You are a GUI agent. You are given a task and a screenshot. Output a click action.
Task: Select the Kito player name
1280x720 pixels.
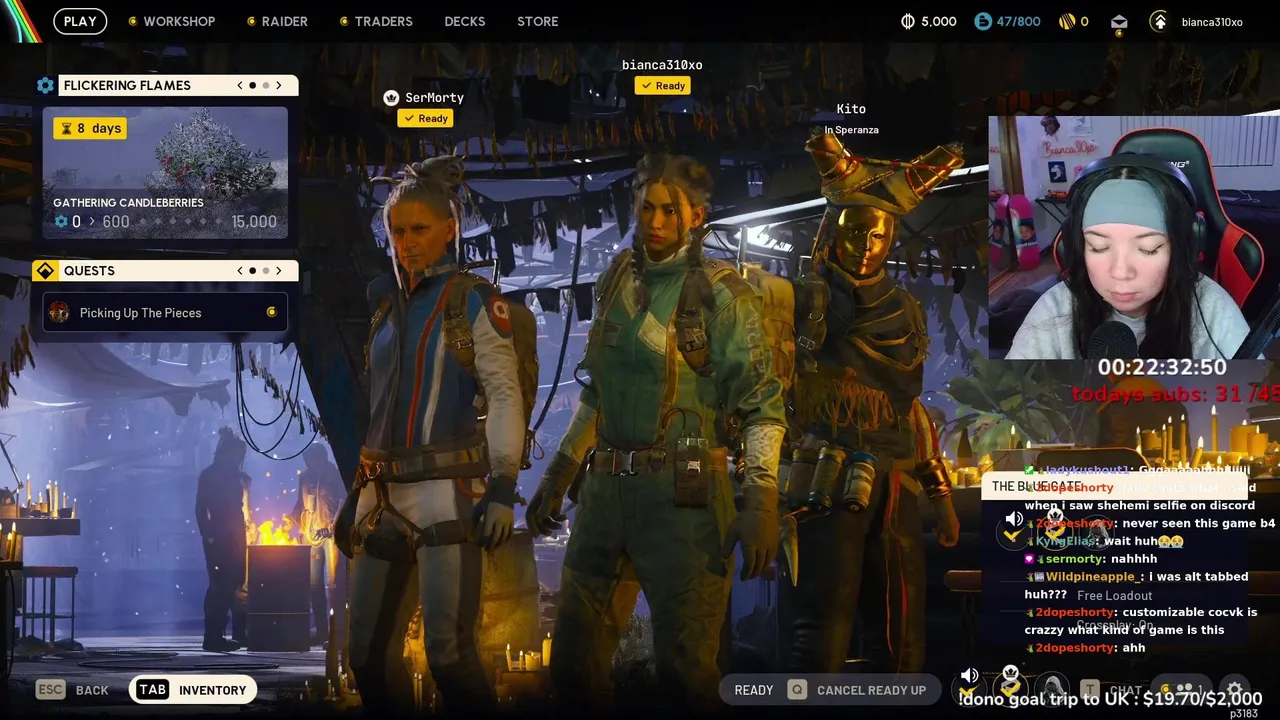851,109
